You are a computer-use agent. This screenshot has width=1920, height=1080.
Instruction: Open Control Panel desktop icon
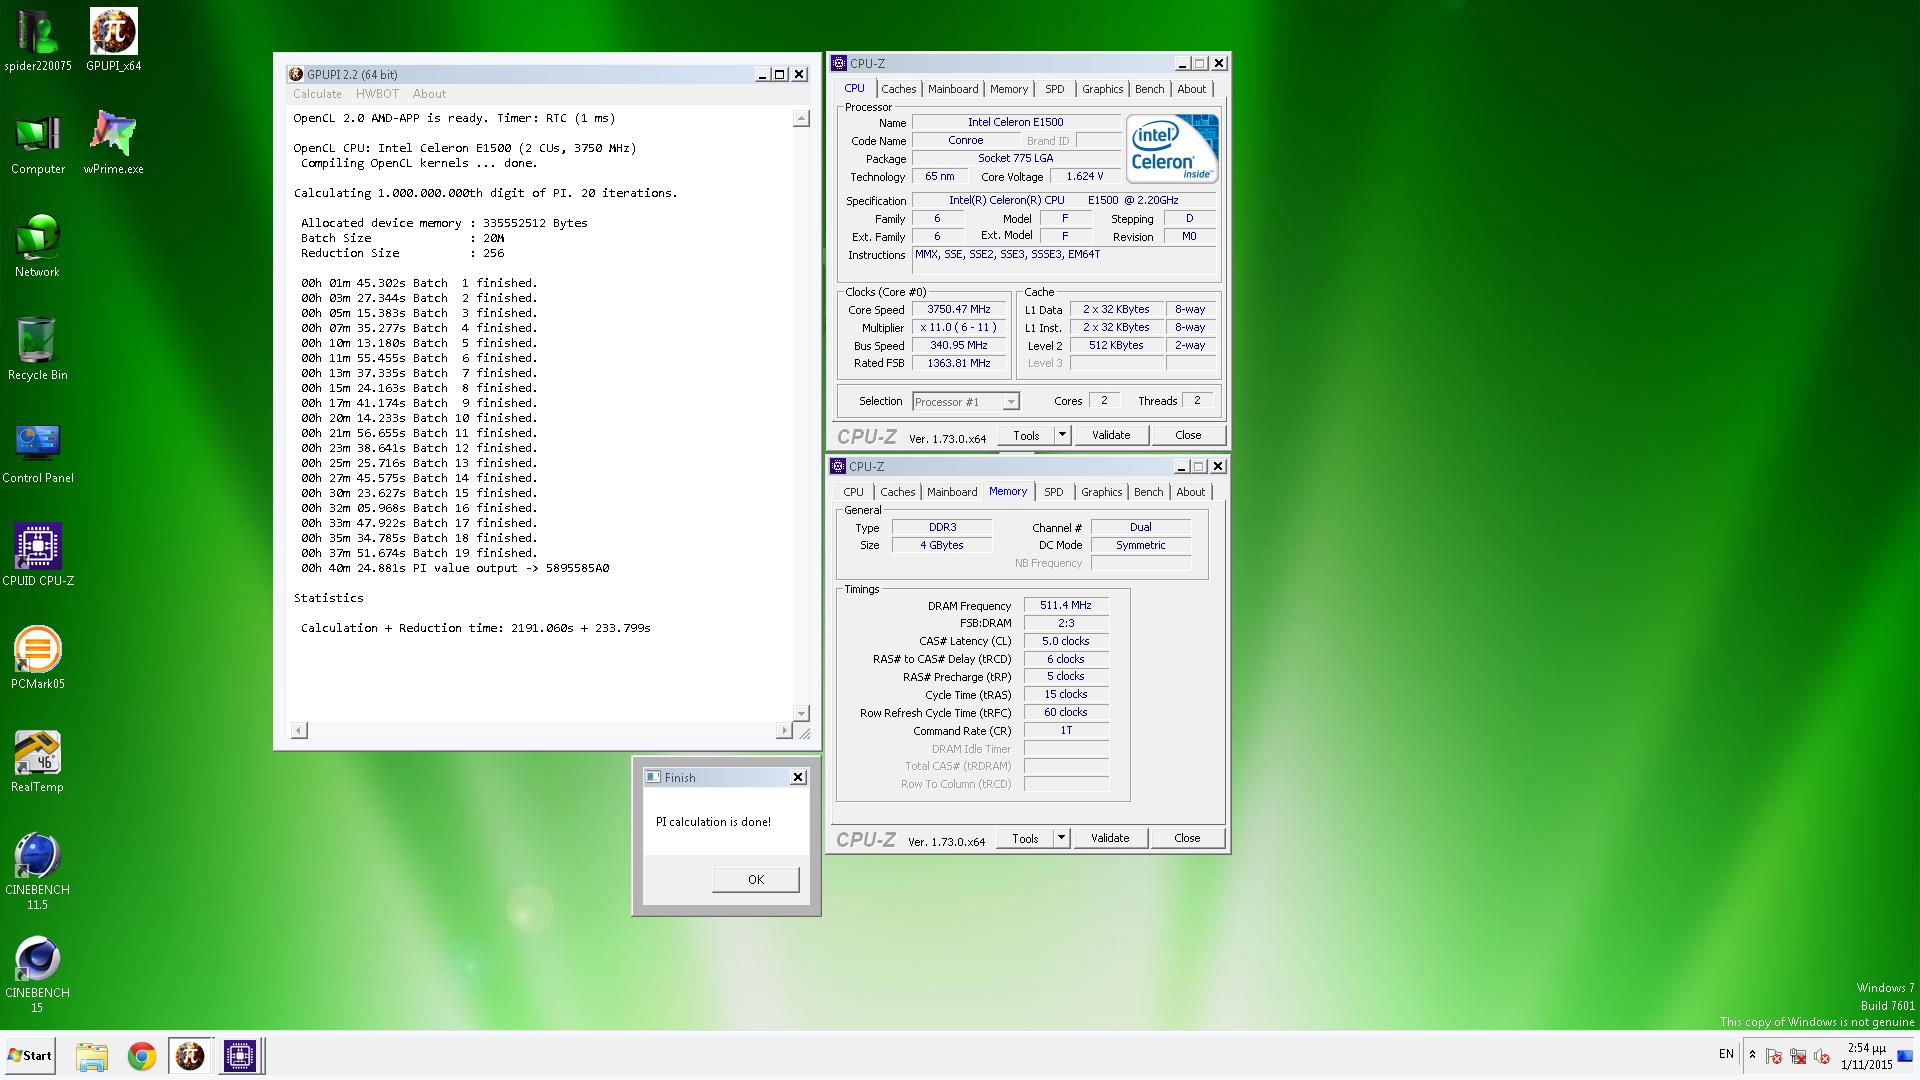tap(38, 453)
